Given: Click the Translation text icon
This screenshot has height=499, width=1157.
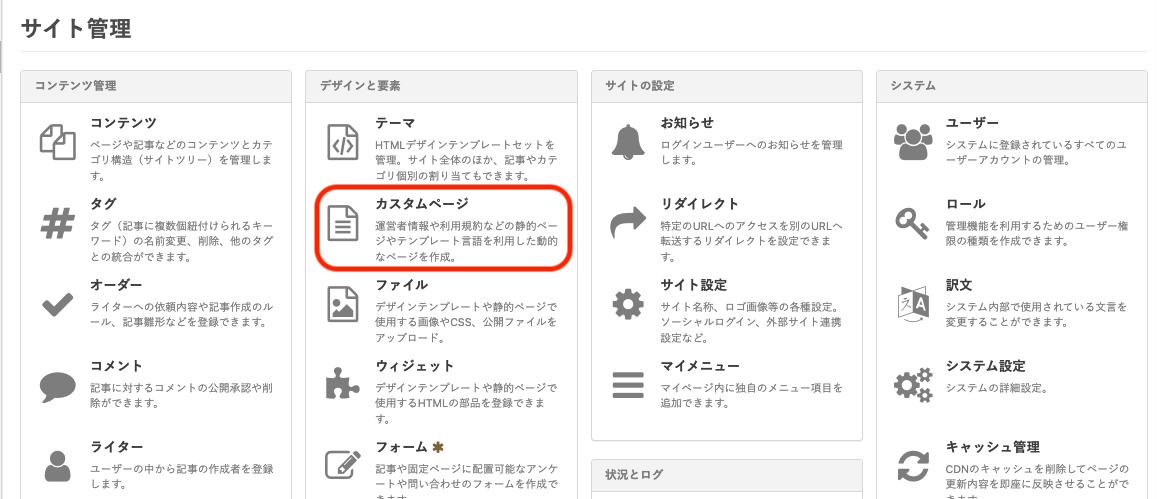Looking at the screenshot, I should coord(913,304).
